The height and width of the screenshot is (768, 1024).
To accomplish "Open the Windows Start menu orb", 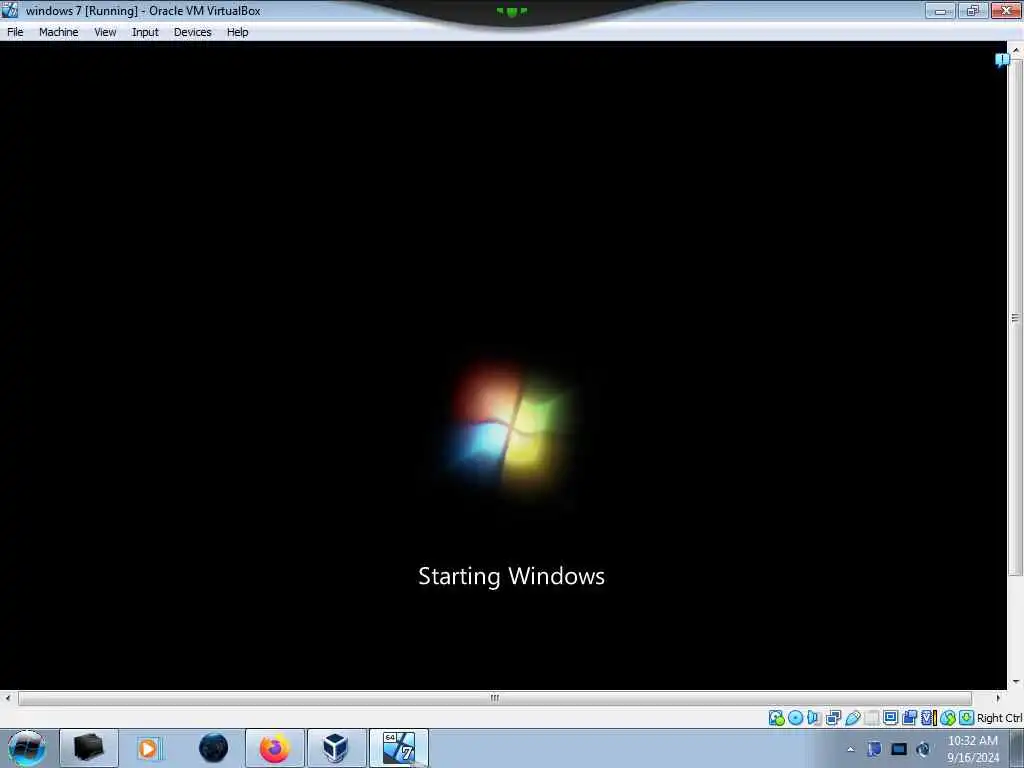I will pos(27,748).
